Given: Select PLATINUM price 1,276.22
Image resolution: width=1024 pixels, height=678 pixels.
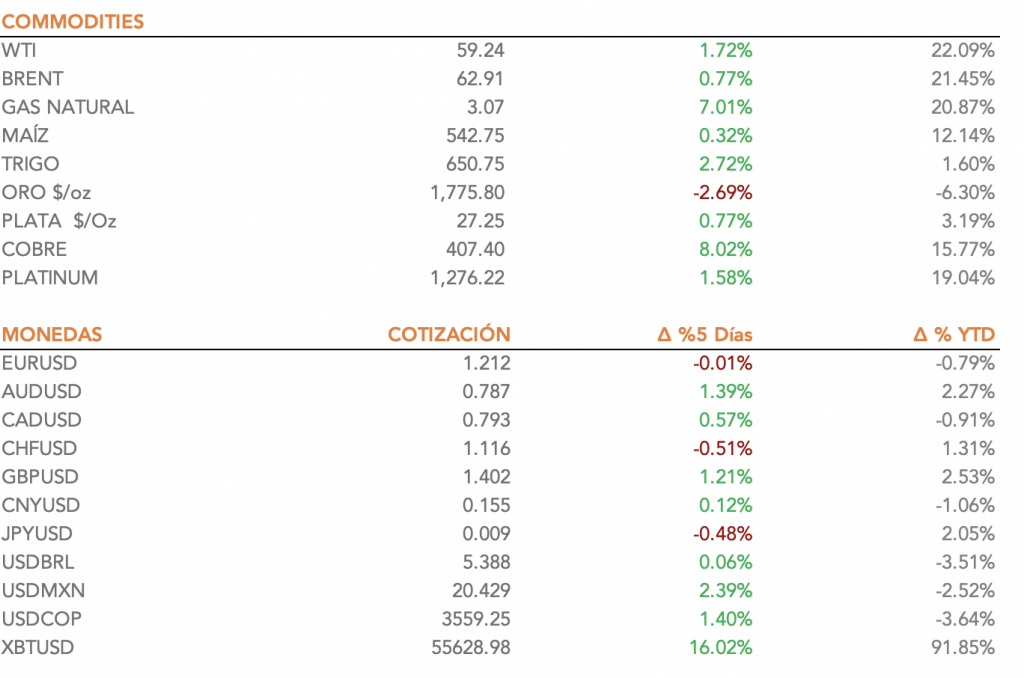Looking at the screenshot, I should (x=468, y=278).
